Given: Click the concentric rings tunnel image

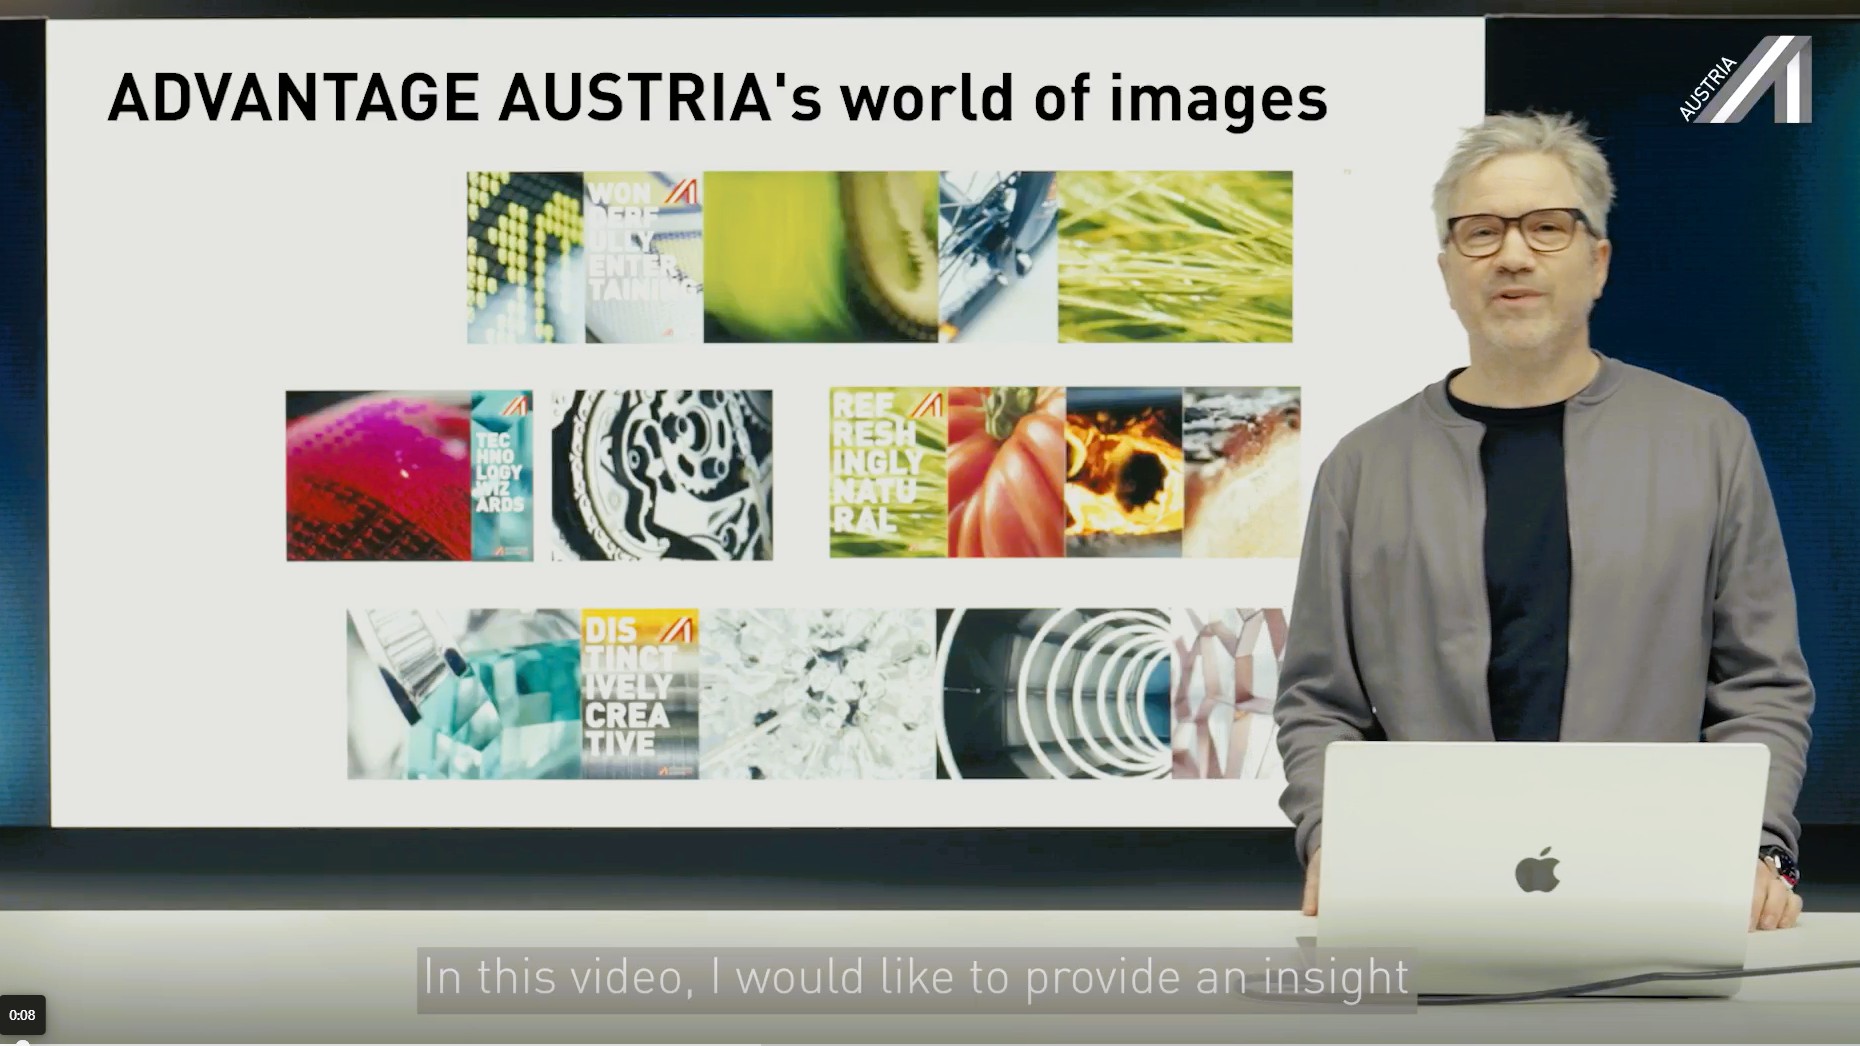Looking at the screenshot, I should pyautogui.click(x=1053, y=694).
